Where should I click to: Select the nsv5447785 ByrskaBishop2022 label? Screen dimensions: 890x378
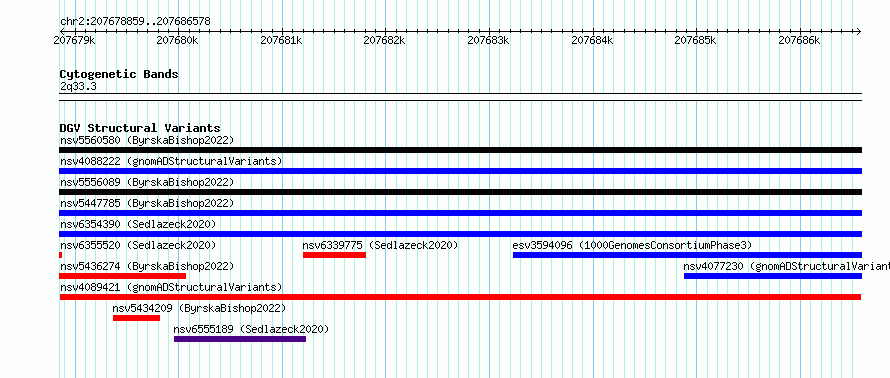click(x=147, y=203)
